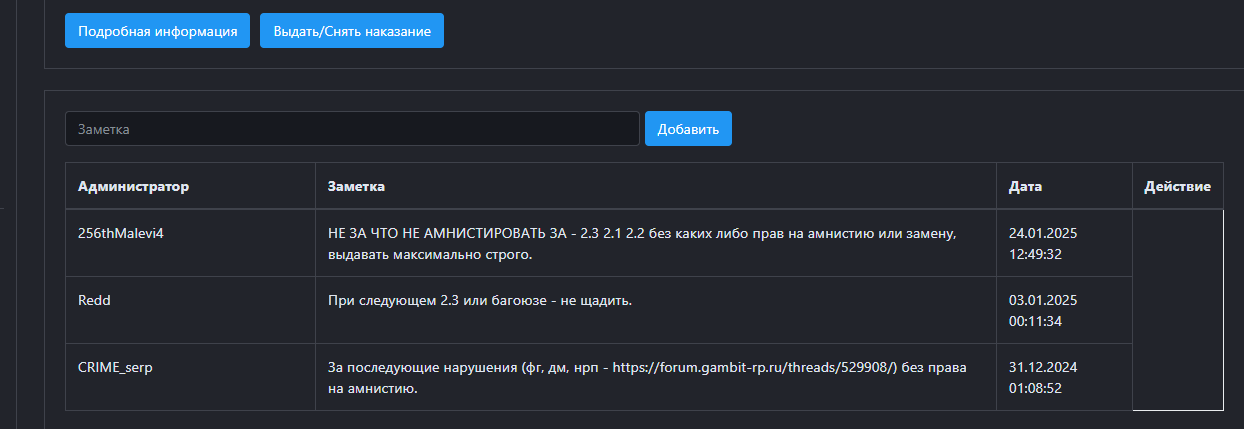Select the note При следующем 2.3

480,300
